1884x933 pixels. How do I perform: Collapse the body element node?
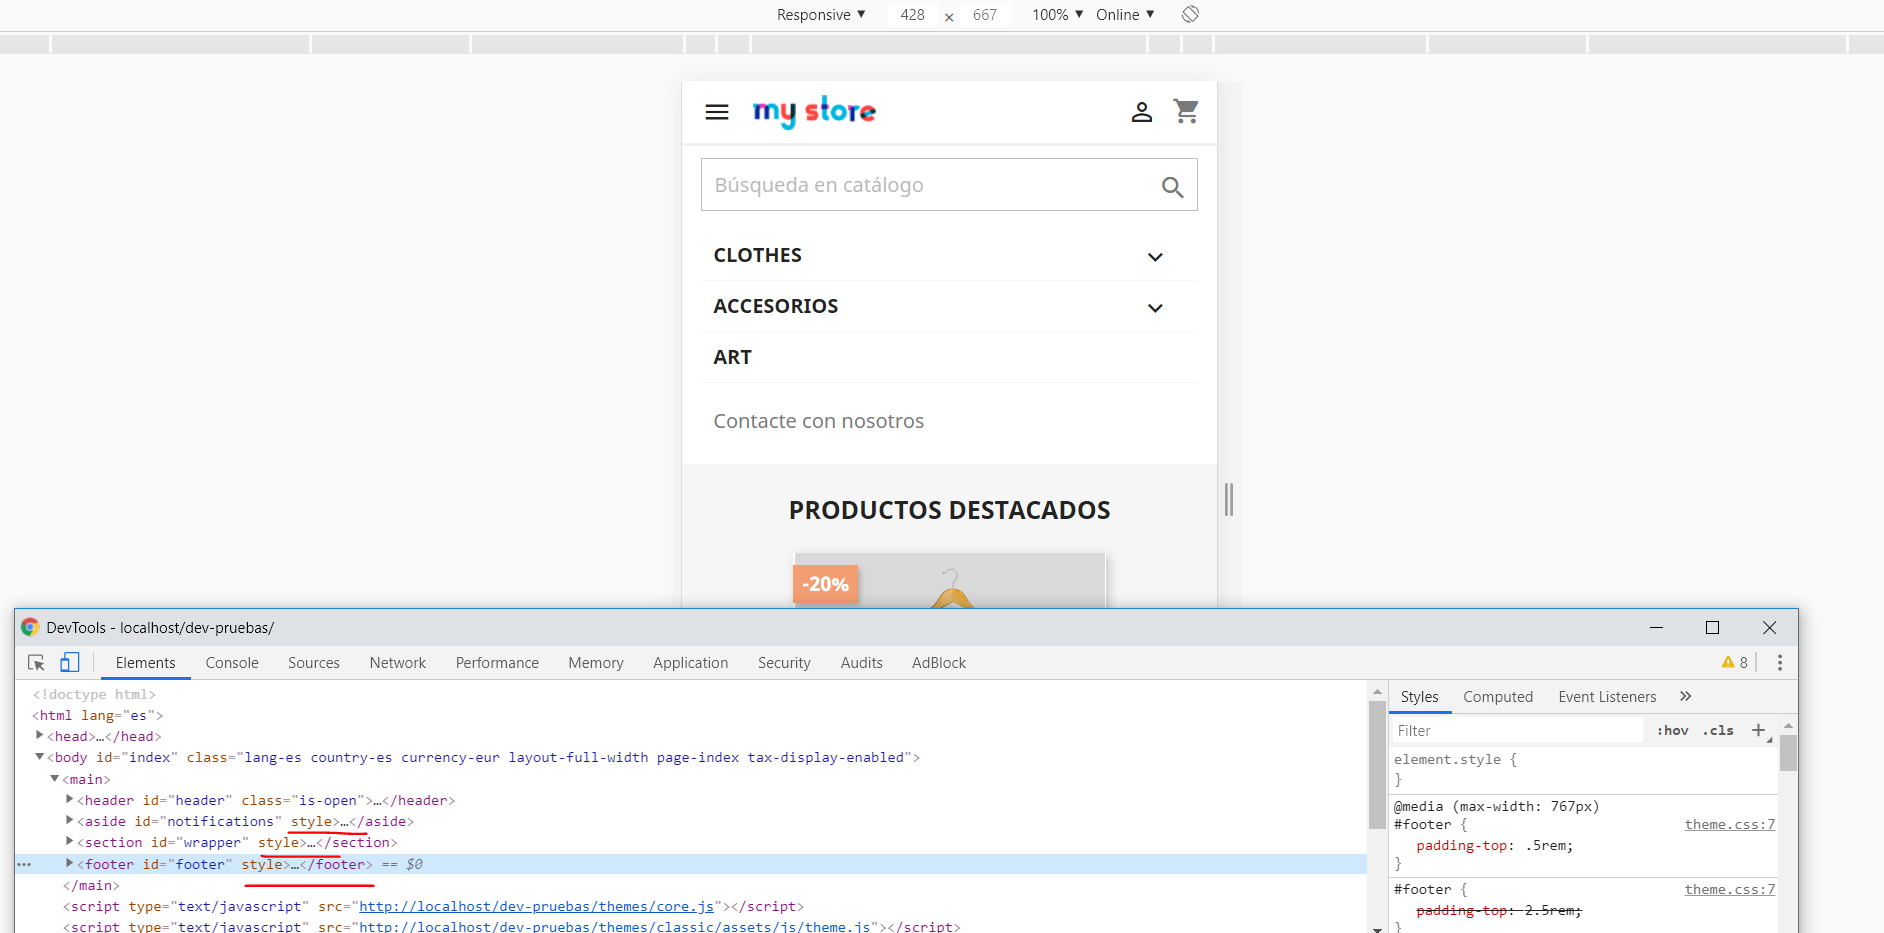(x=39, y=757)
